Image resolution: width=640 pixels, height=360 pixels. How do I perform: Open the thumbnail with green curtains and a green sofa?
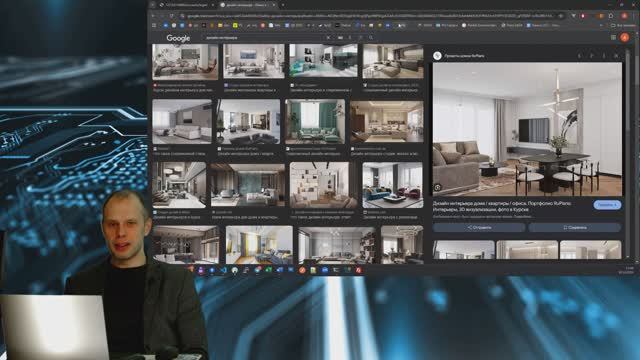[315, 122]
